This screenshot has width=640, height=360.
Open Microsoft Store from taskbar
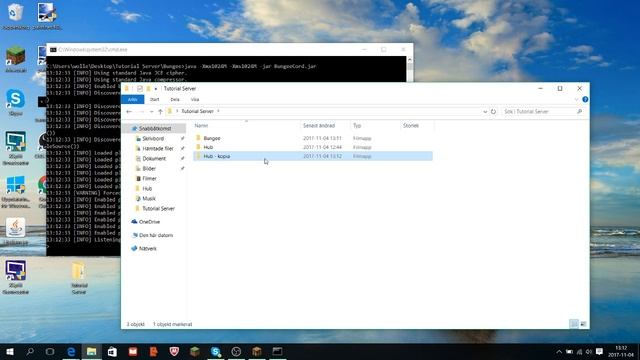(x=112, y=351)
